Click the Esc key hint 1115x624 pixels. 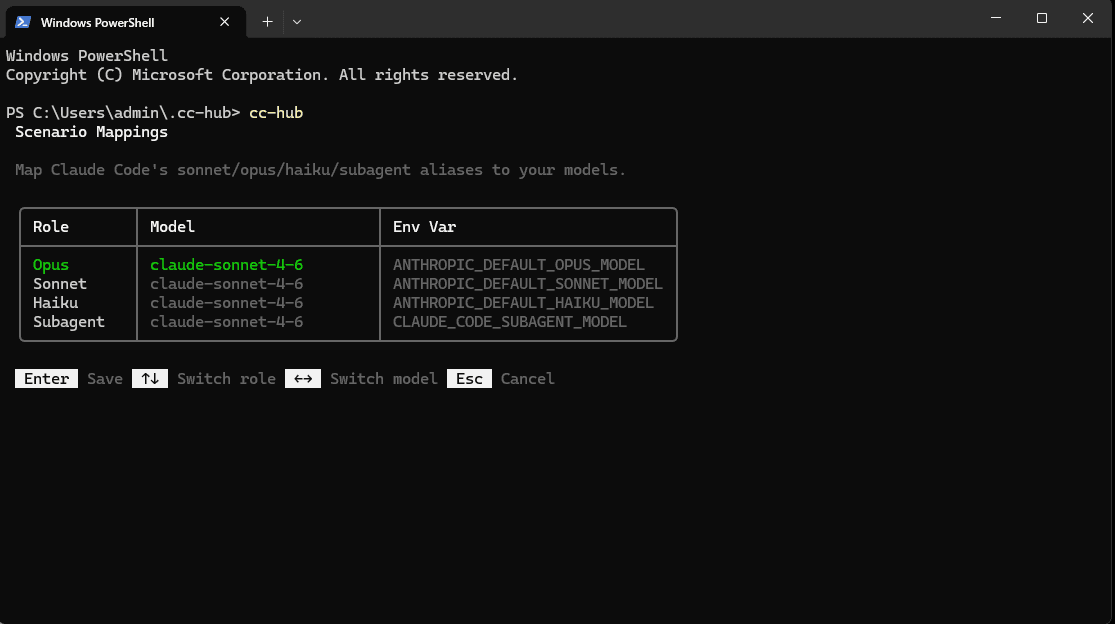469,379
